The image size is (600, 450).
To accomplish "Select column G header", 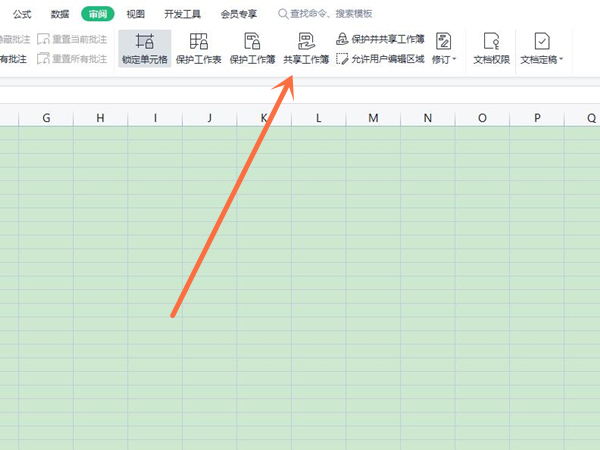I will [x=46, y=118].
